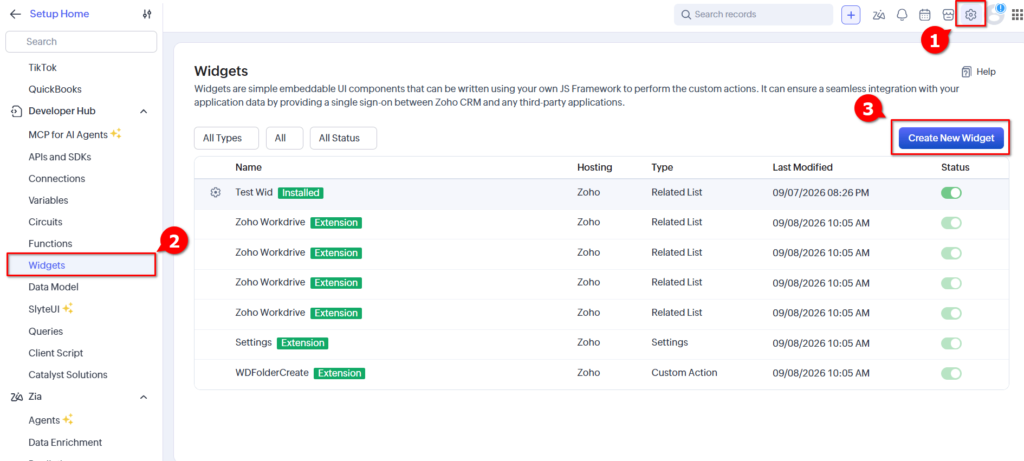The width and height of the screenshot is (1024, 461).
Task: Collapse the Zia section chevron
Action: pos(144,397)
